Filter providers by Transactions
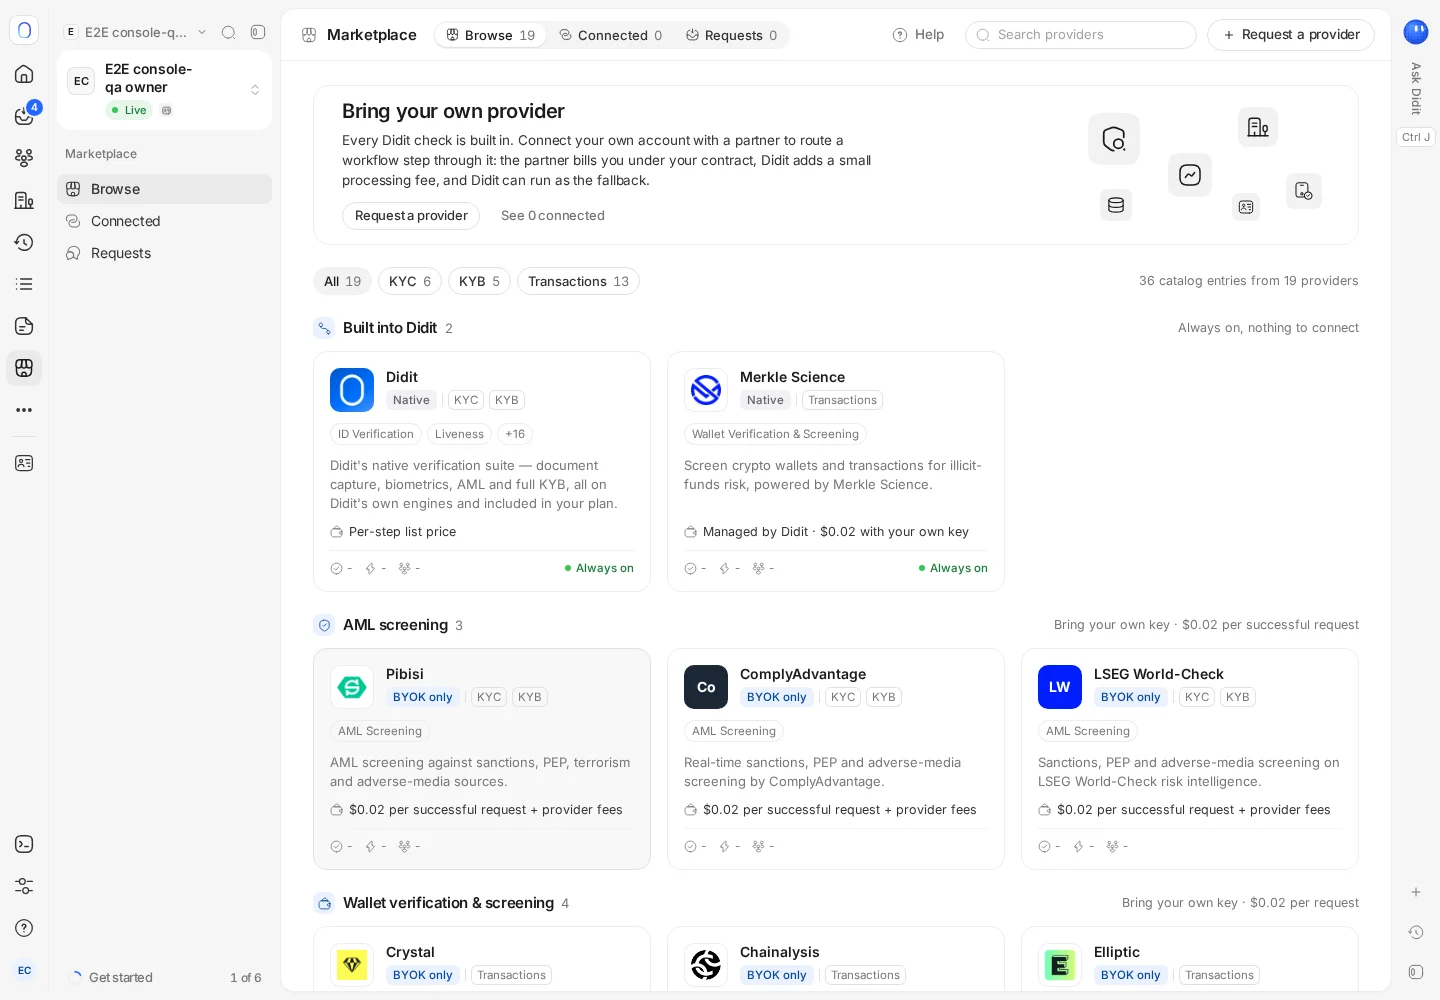The height and width of the screenshot is (1000, 1440). (578, 281)
